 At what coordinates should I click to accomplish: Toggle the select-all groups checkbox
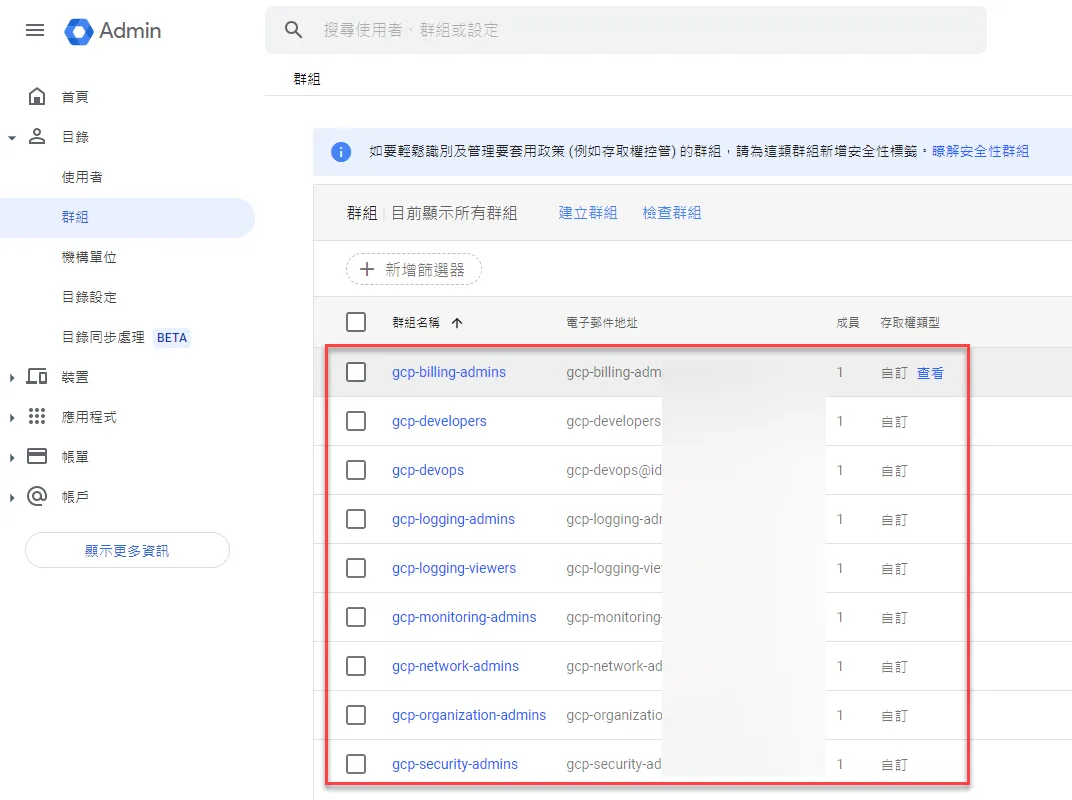[356, 322]
